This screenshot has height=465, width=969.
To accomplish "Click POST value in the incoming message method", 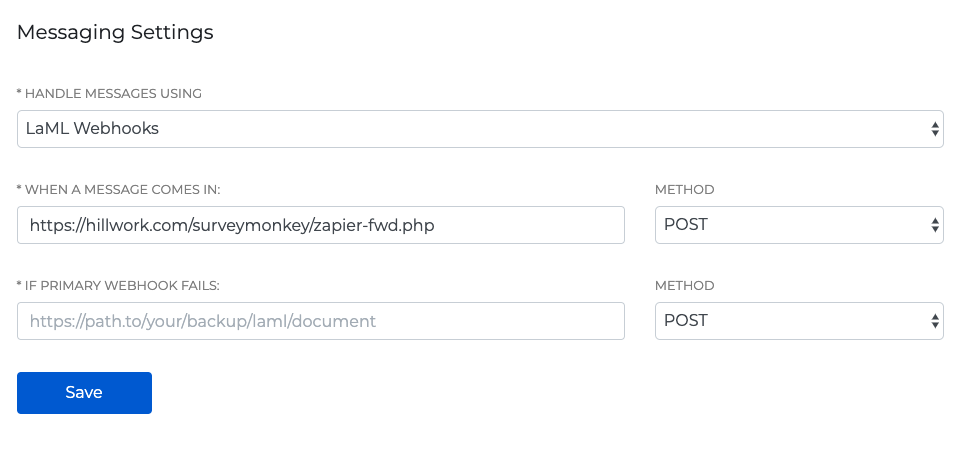I will click(686, 224).
